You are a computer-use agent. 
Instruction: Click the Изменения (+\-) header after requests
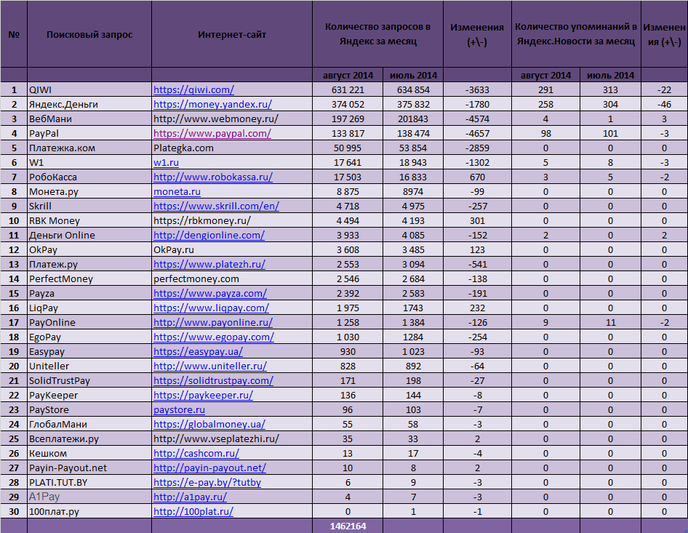point(477,34)
